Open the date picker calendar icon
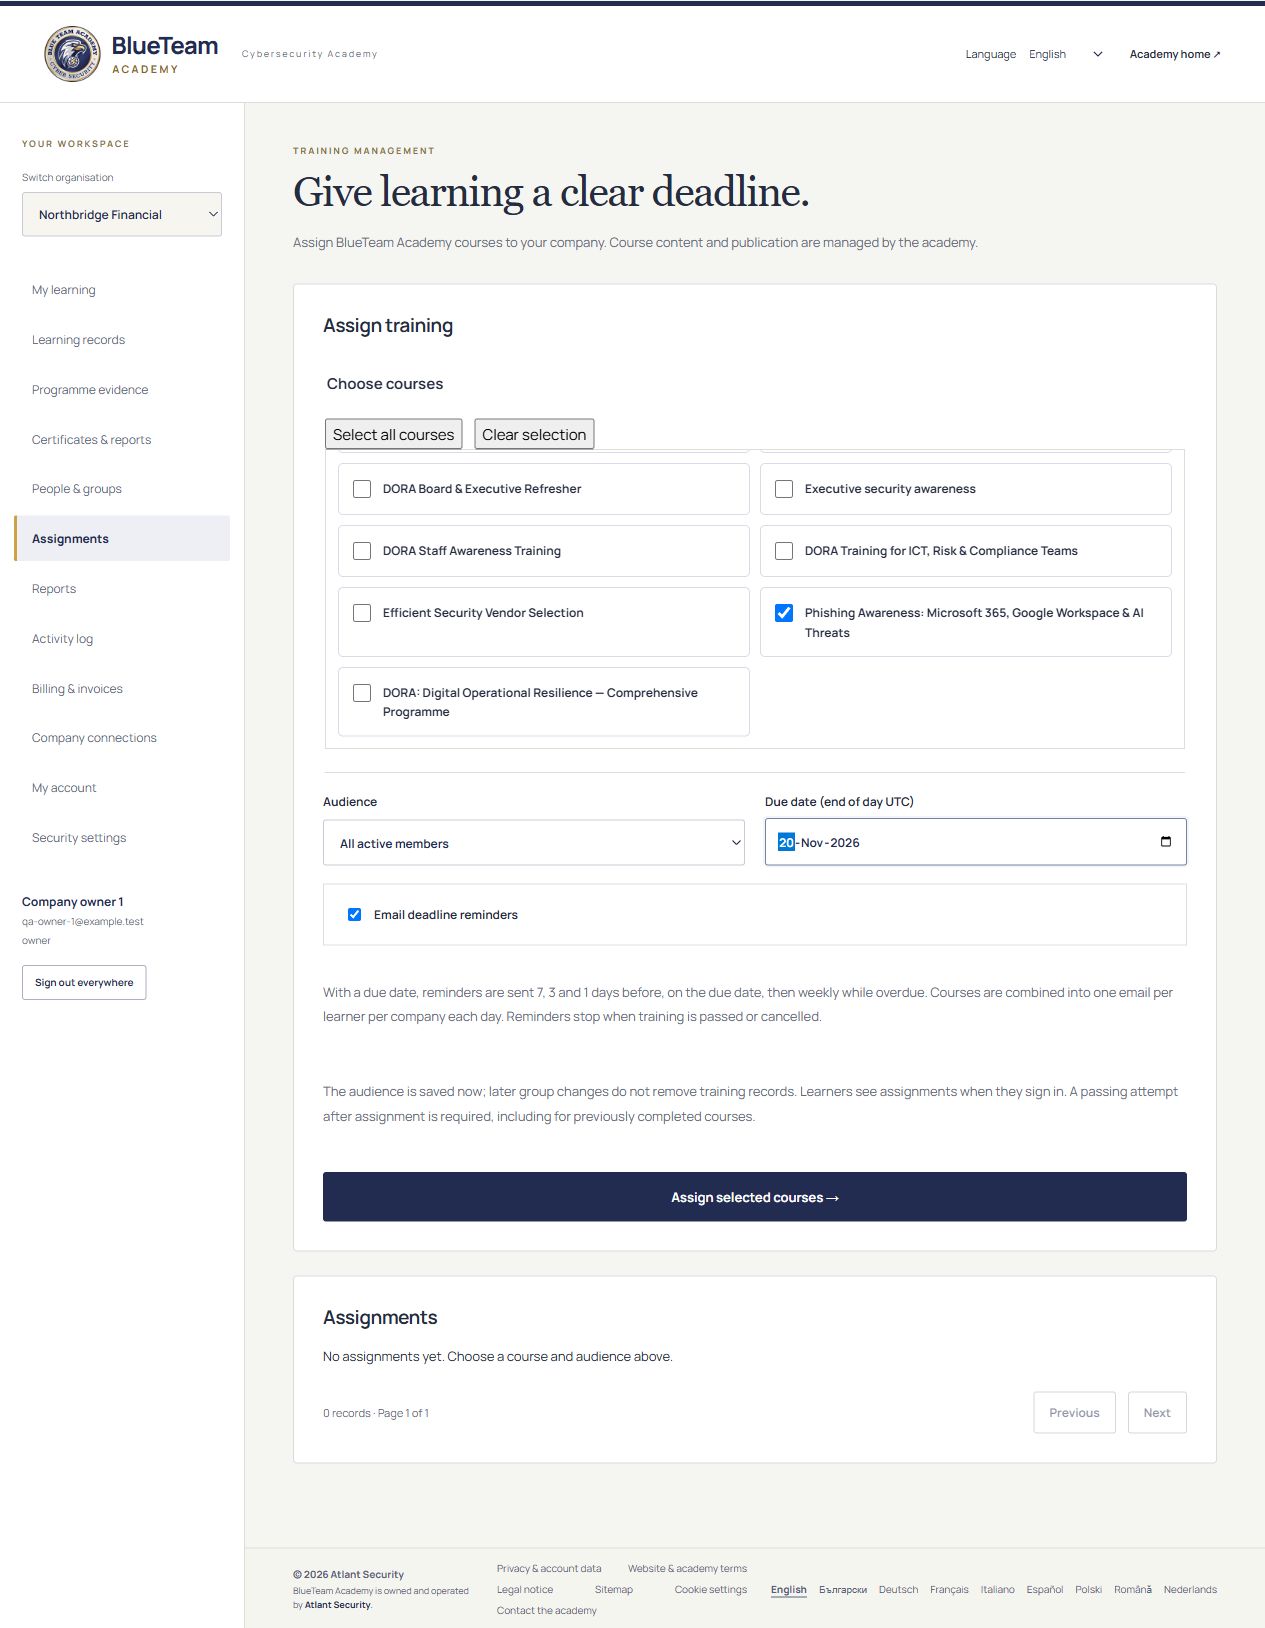The image size is (1265, 1628). (1165, 842)
